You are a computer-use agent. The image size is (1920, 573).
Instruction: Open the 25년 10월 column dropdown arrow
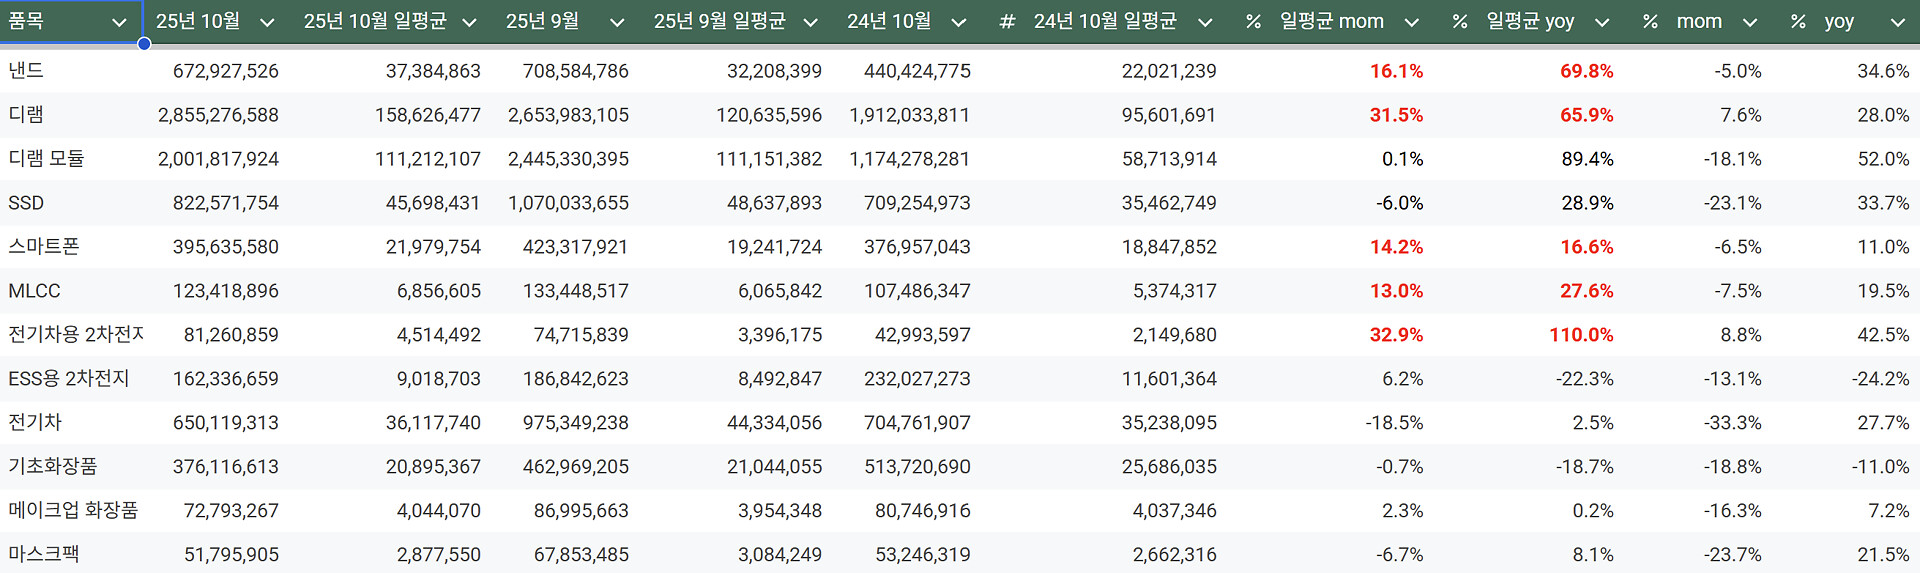point(267,22)
